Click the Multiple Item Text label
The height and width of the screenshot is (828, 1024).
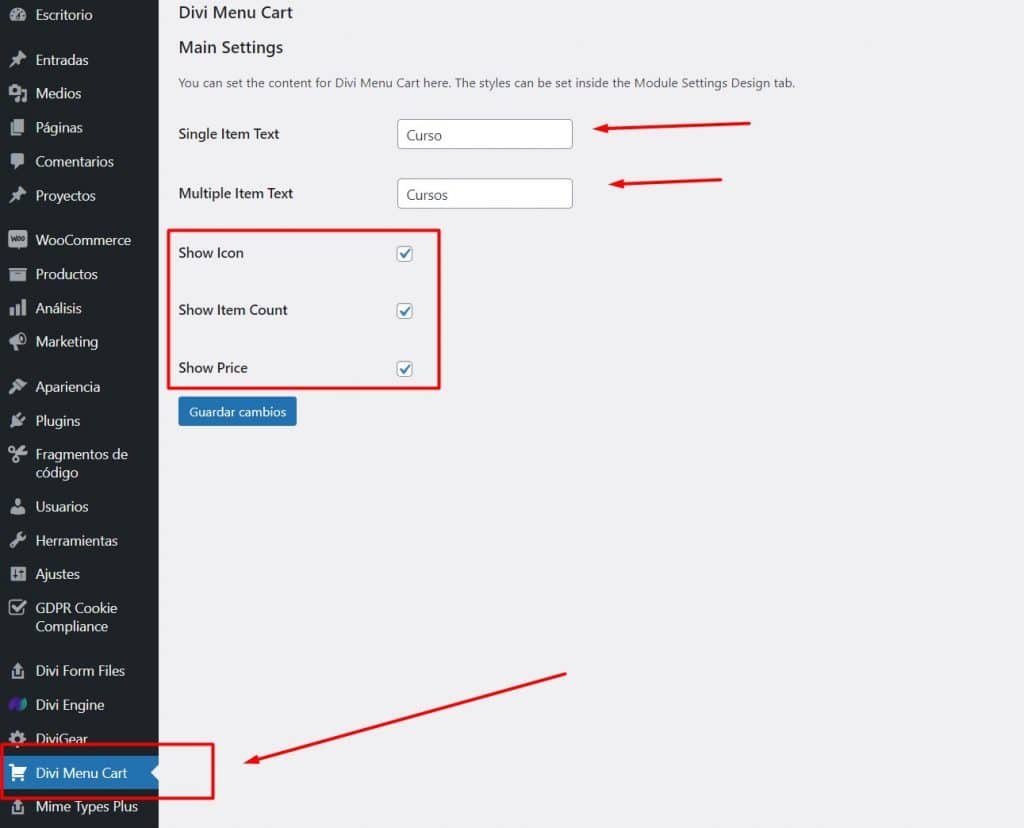[236, 193]
